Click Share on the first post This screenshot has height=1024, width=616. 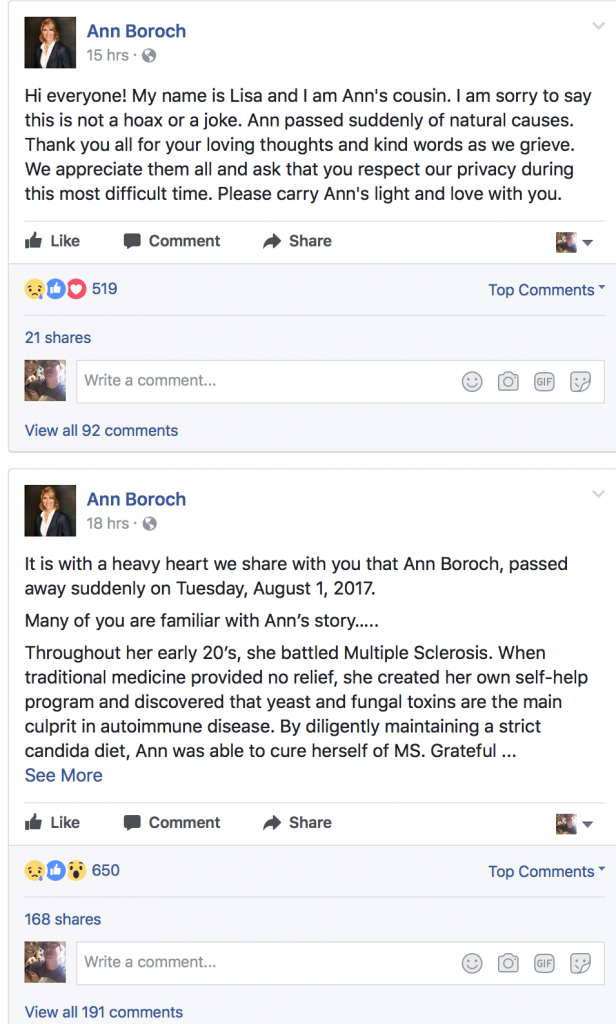click(x=297, y=241)
